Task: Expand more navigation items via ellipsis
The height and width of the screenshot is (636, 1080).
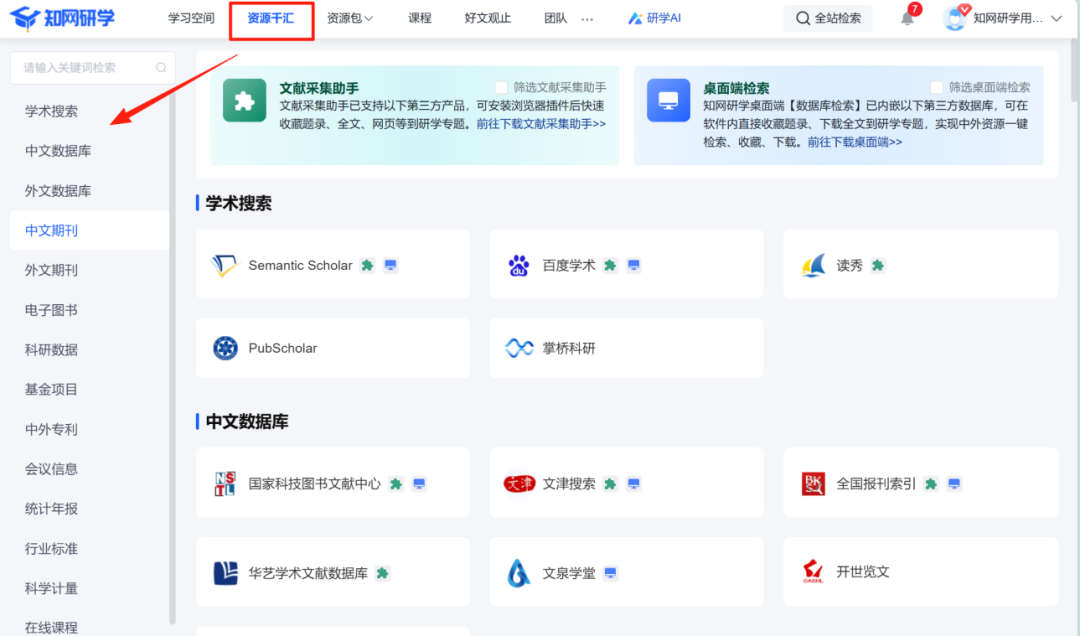Action: pos(587,18)
